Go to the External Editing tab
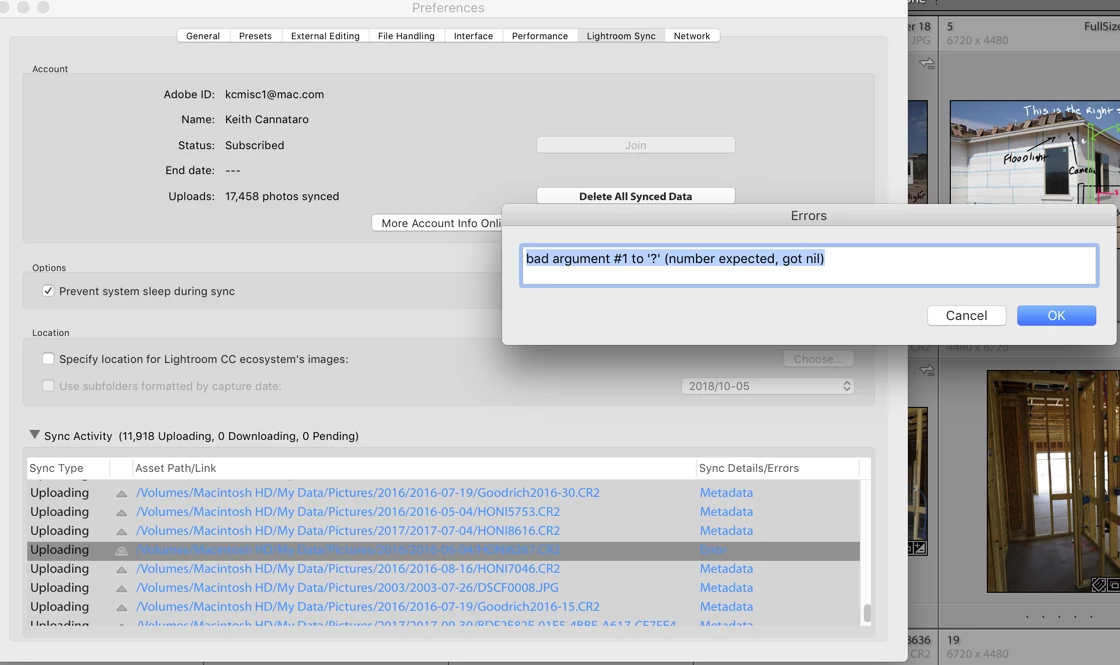The image size is (1120, 665). point(325,36)
